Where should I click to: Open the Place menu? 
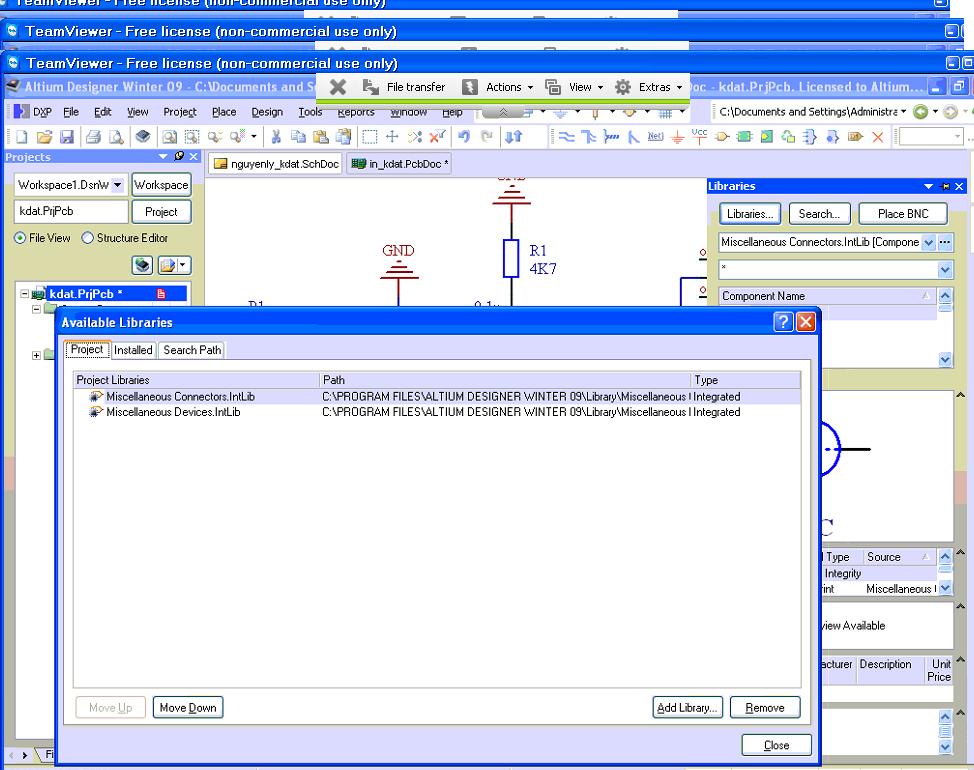(224, 112)
